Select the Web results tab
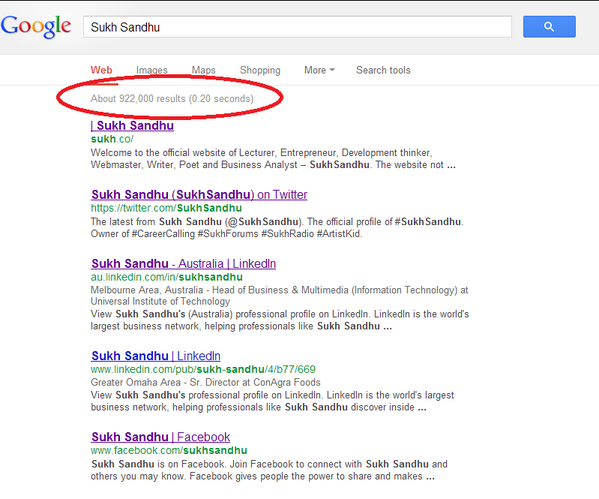This screenshot has height=499, width=599. point(101,70)
